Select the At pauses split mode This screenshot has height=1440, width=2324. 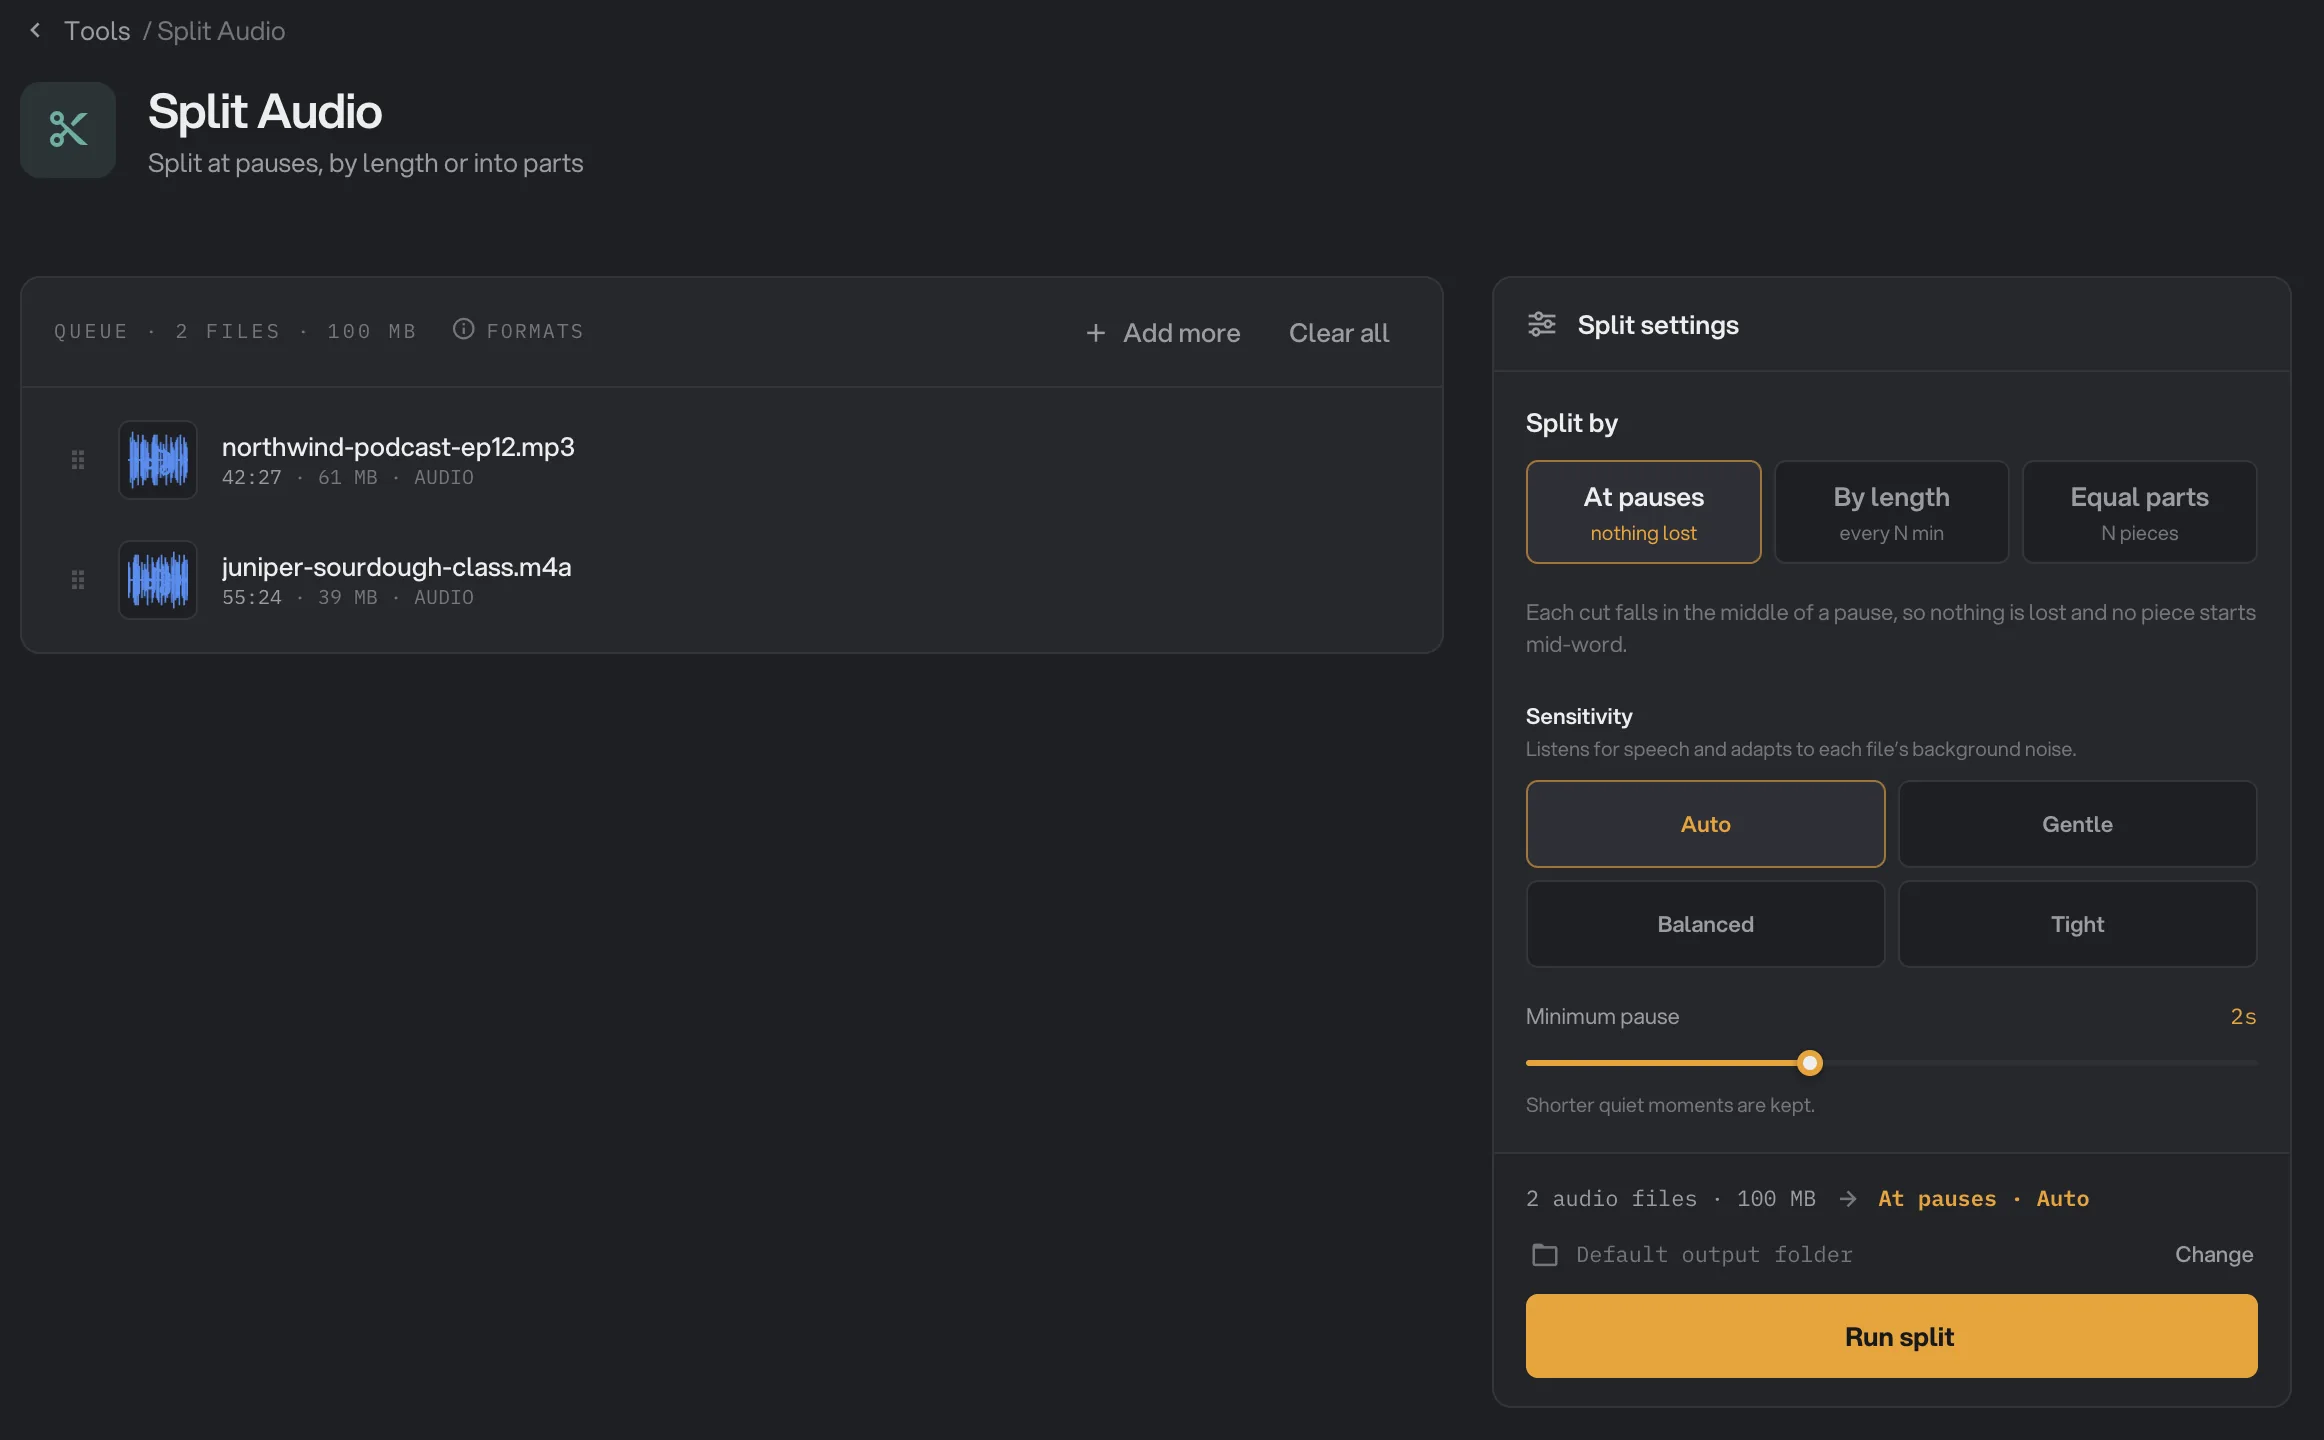pyautogui.click(x=1643, y=512)
